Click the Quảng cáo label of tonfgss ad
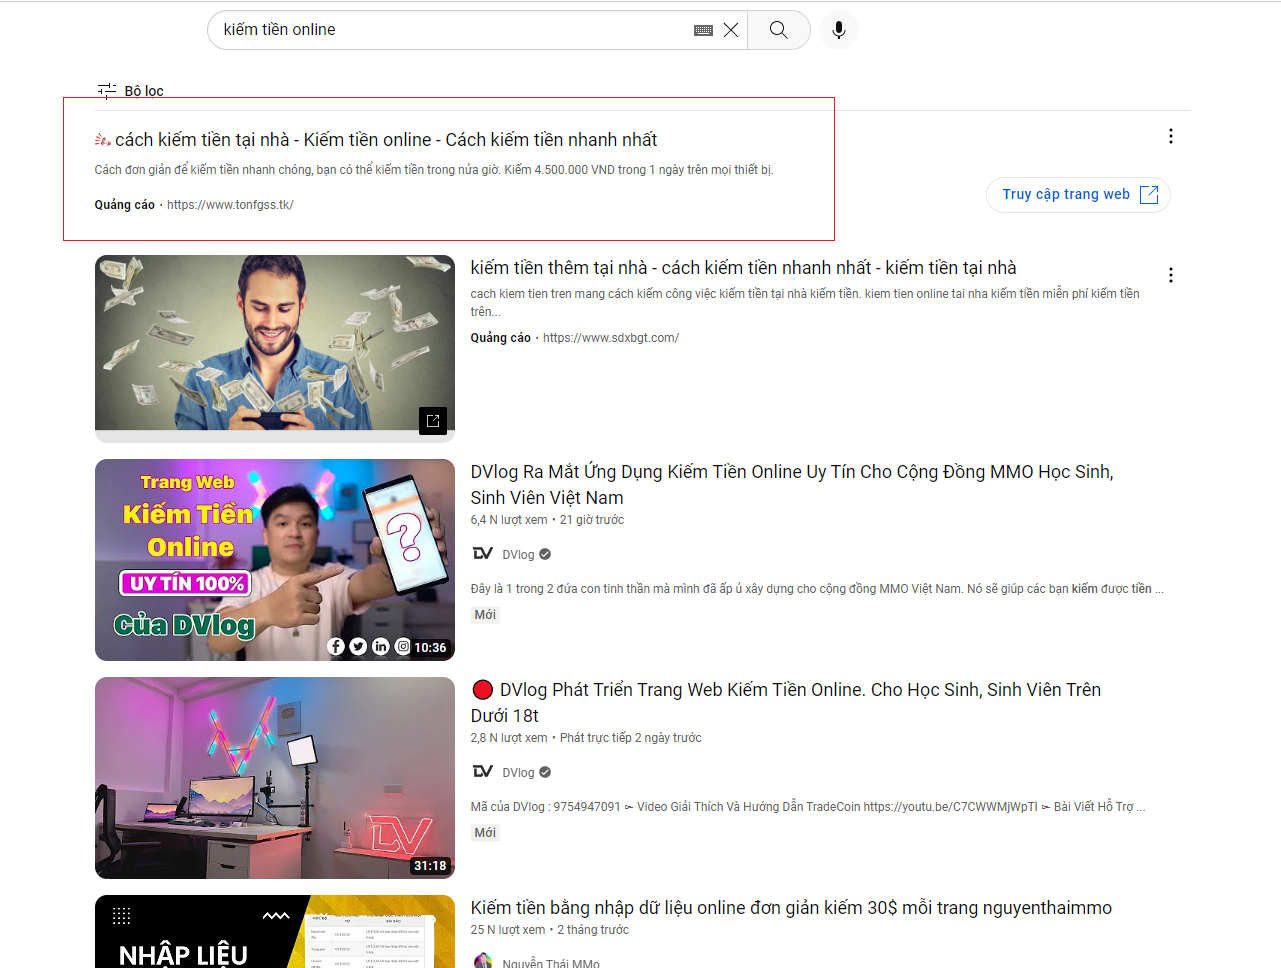This screenshot has width=1281, height=968. coord(125,205)
